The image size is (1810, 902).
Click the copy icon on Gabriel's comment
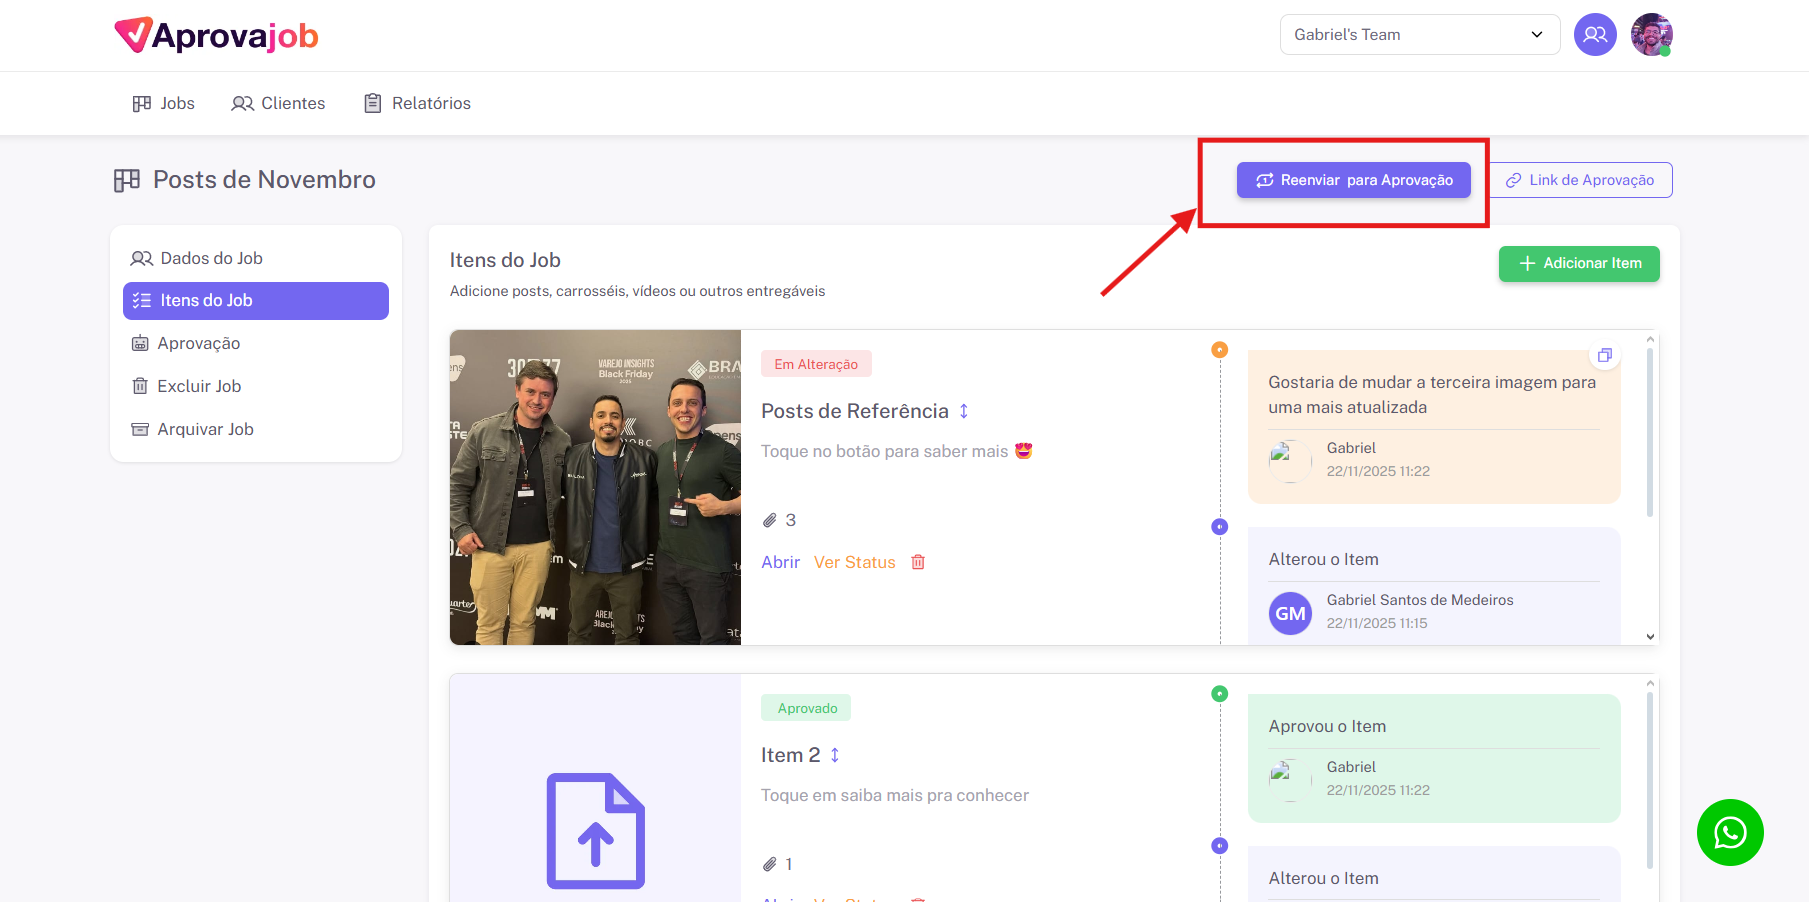click(1604, 356)
